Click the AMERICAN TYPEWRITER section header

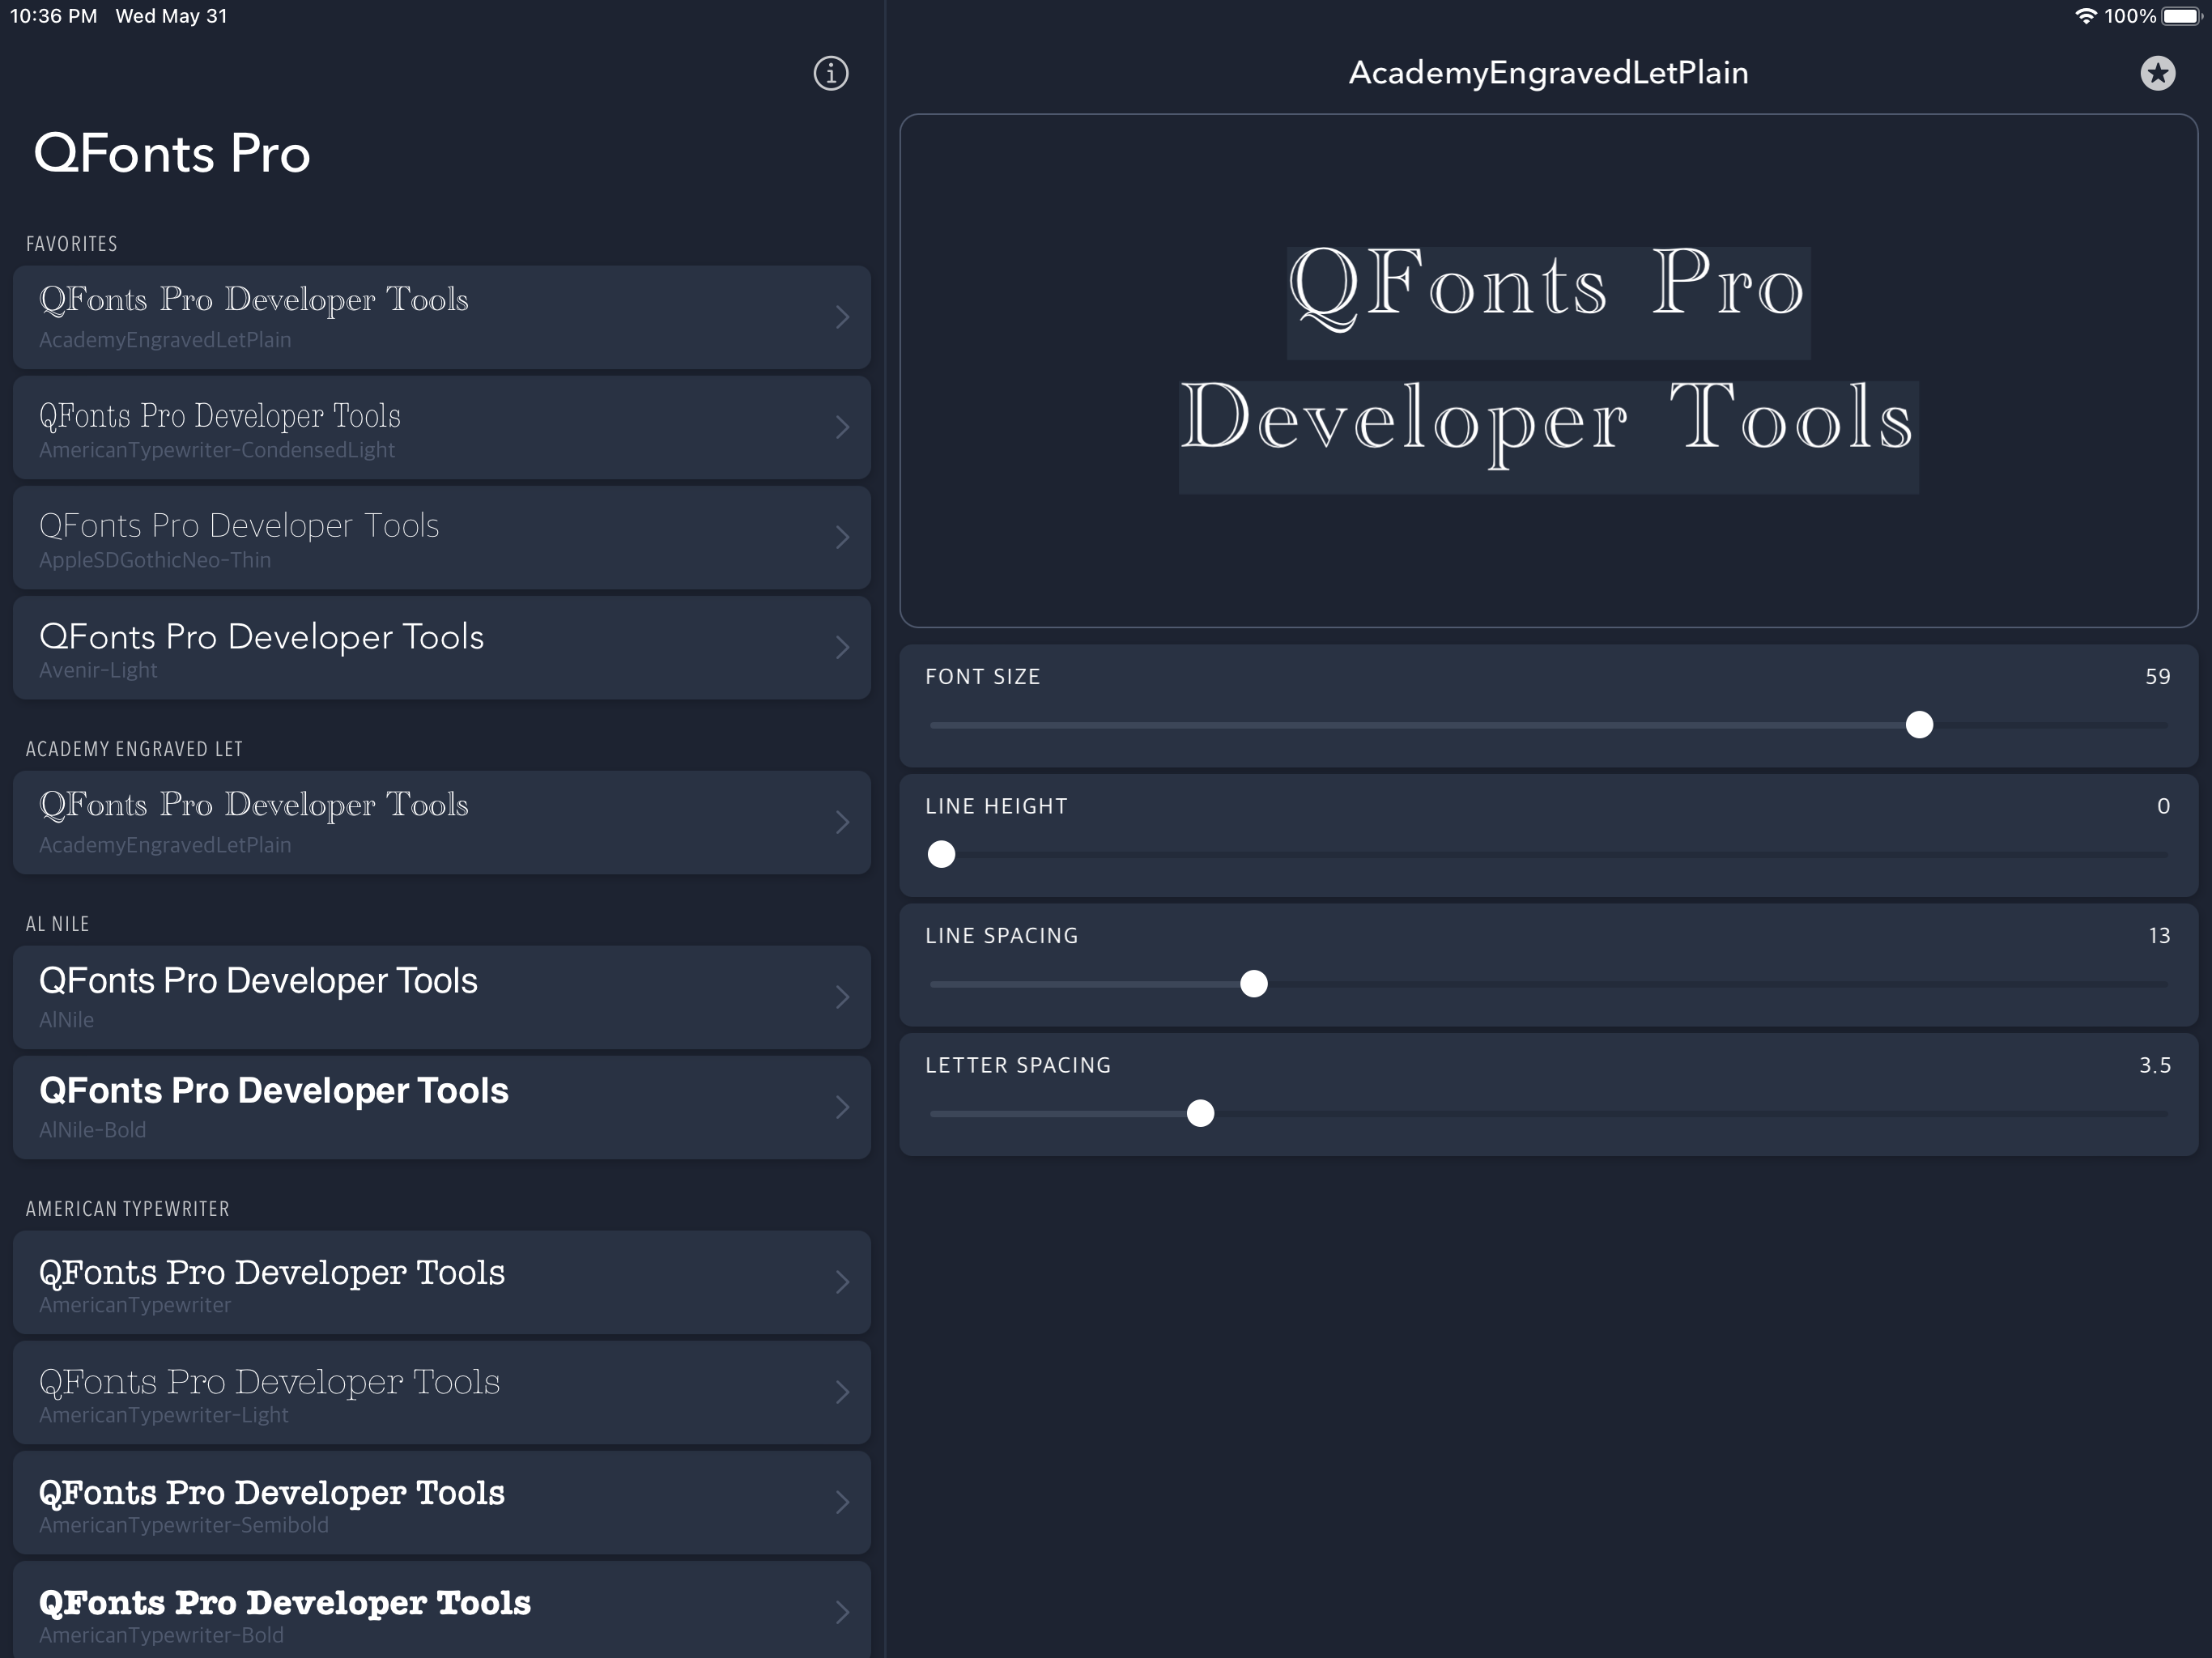click(x=127, y=1209)
